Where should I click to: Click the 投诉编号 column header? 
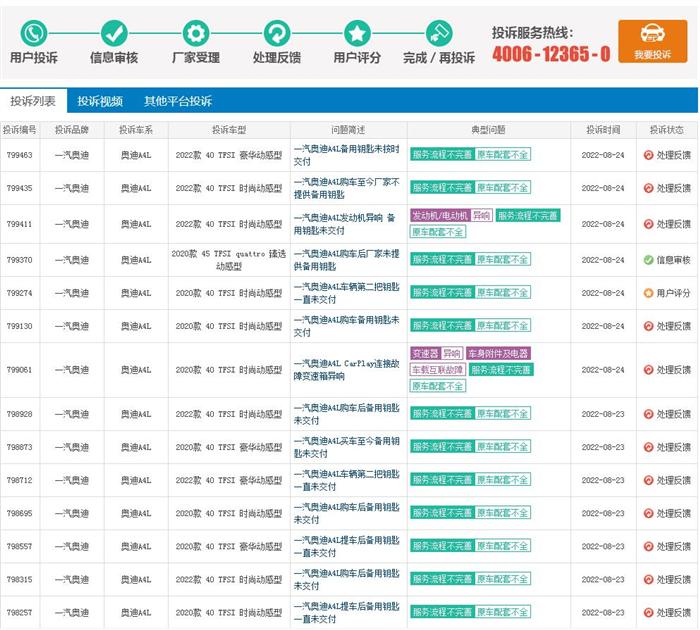(20, 130)
